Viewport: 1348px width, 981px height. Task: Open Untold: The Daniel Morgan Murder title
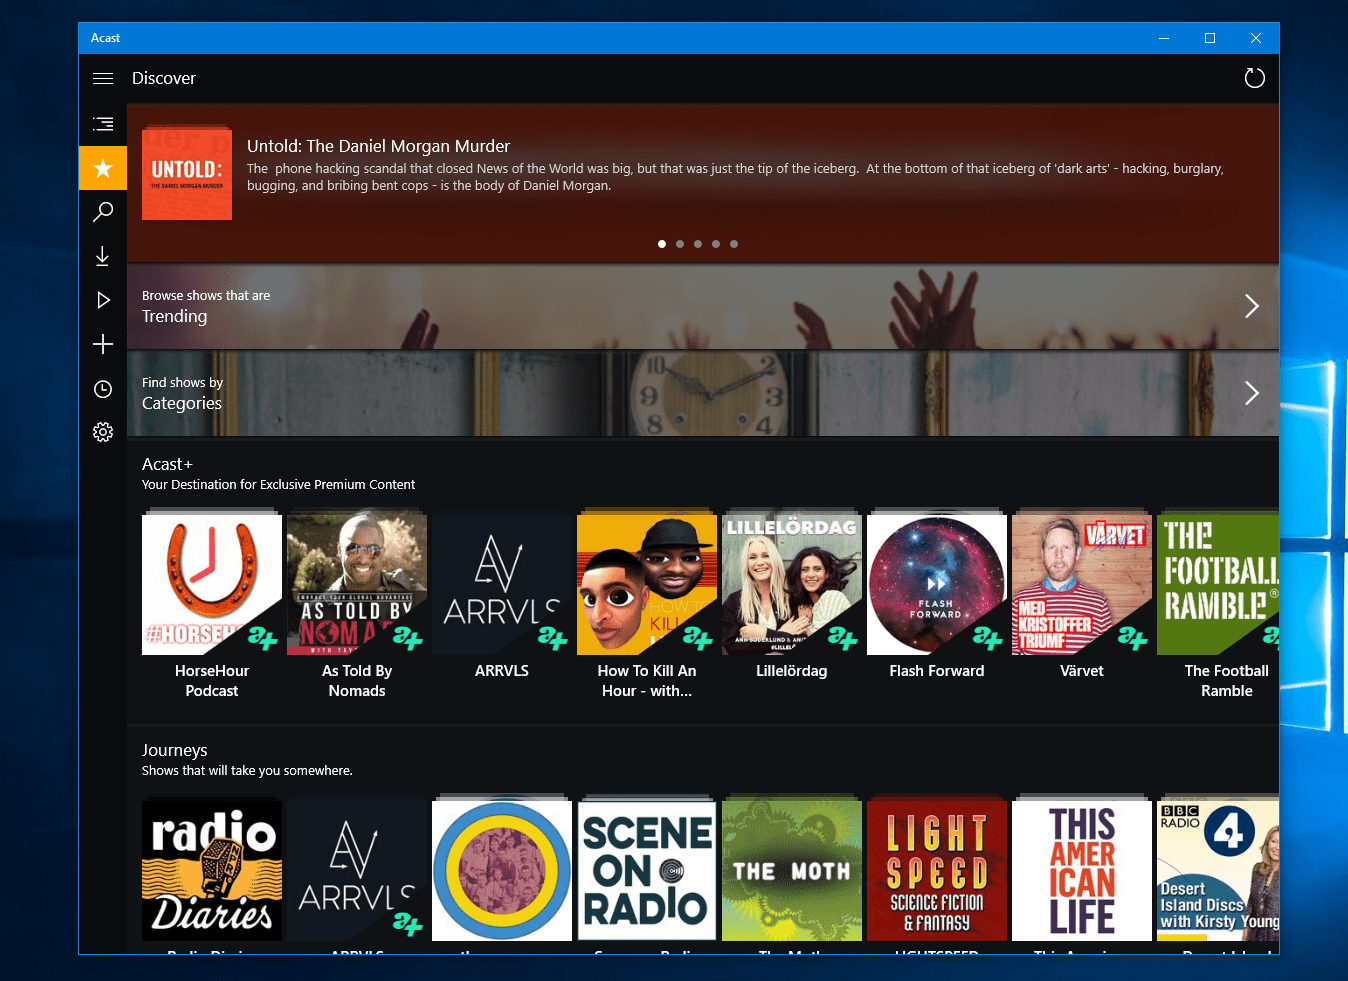(378, 146)
